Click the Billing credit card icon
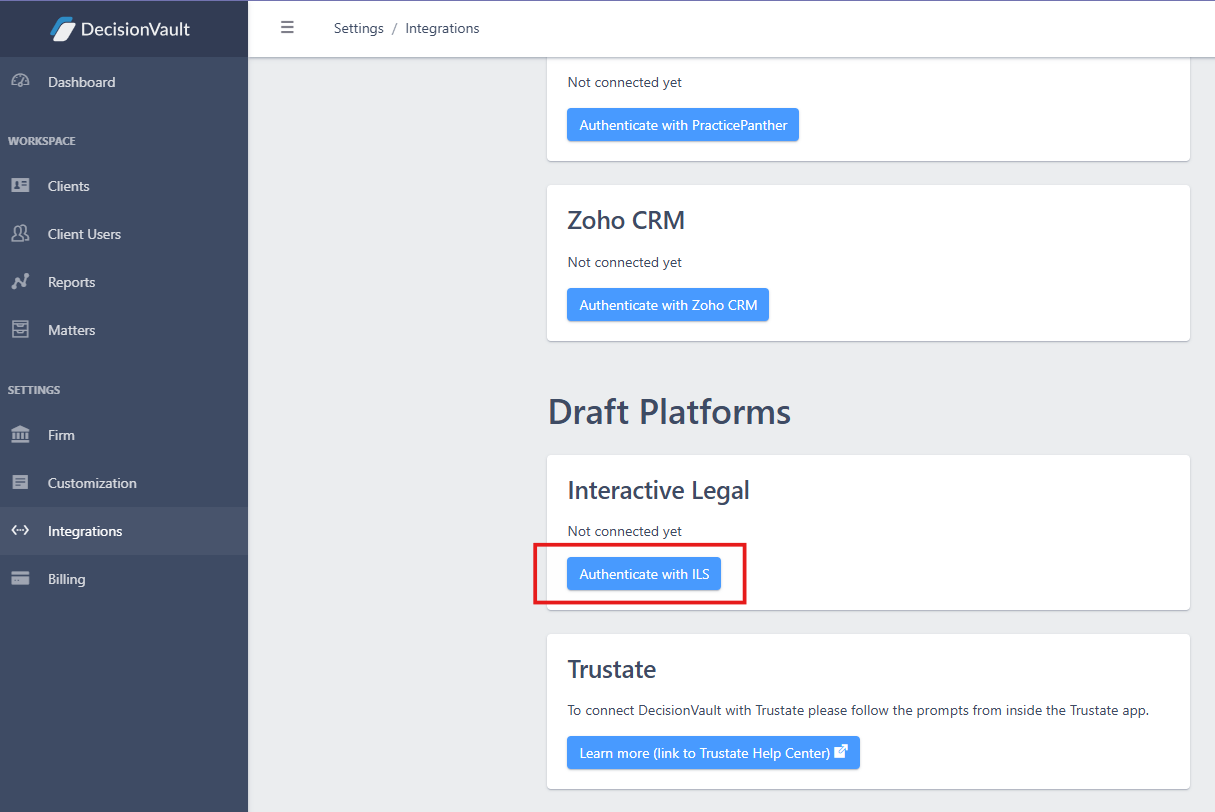 (x=20, y=579)
